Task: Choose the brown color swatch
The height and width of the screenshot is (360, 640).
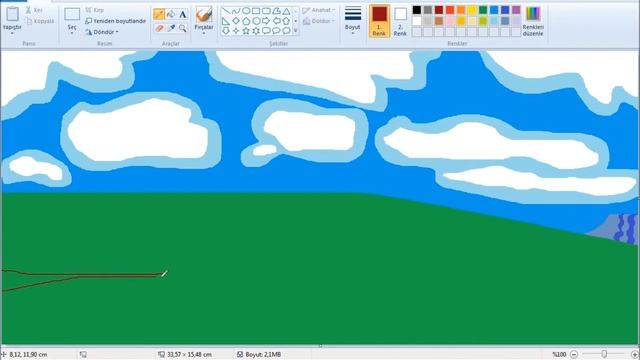Action: point(439,21)
